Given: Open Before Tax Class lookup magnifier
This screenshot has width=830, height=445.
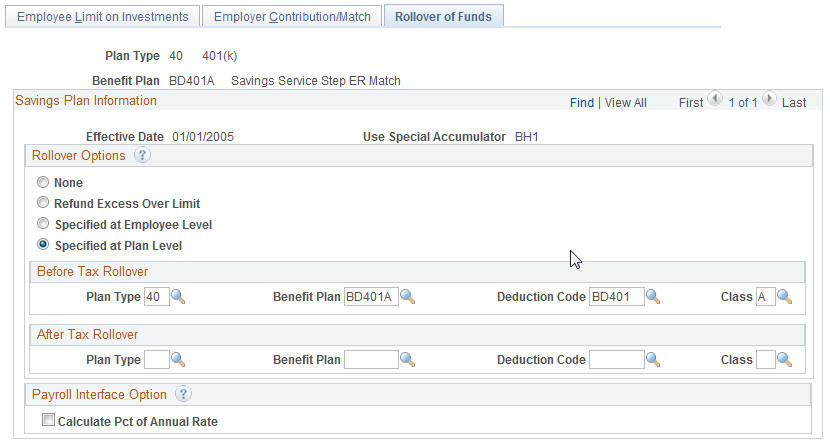Looking at the screenshot, I should 784,297.
